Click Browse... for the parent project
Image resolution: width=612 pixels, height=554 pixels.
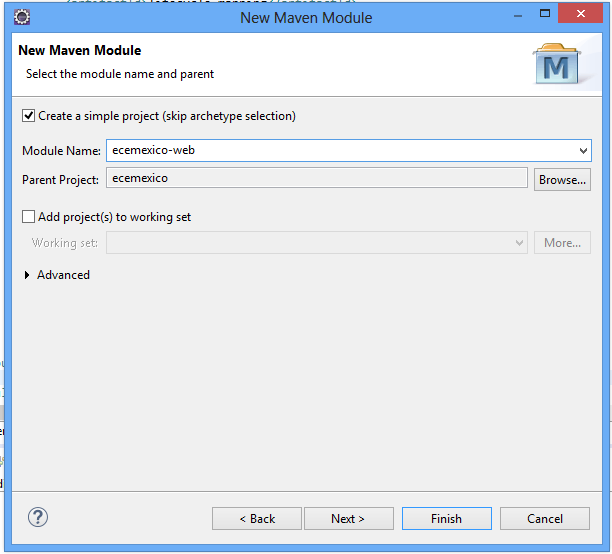pyautogui.click(x=562, y=180)
